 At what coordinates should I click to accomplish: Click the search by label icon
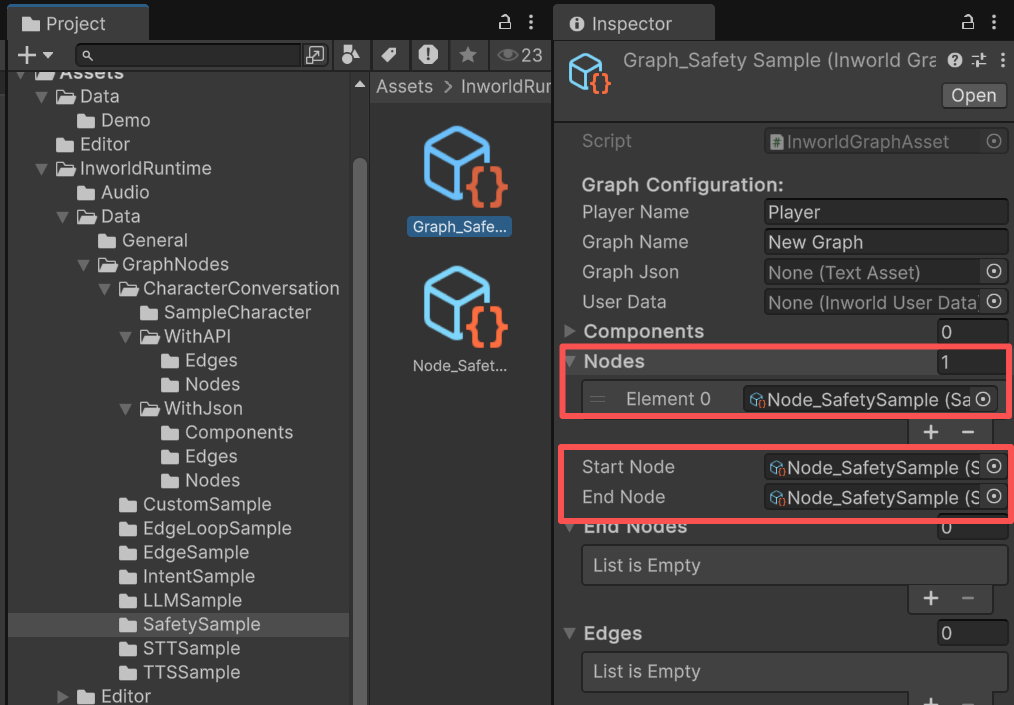click(x=389, y=55)
